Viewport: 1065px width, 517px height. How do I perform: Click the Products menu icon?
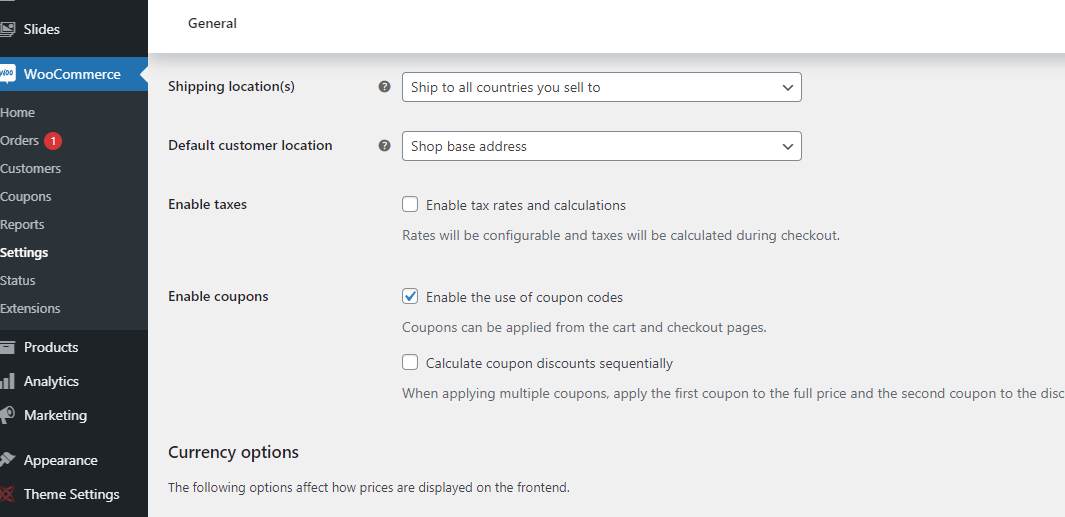pos(7,347)
